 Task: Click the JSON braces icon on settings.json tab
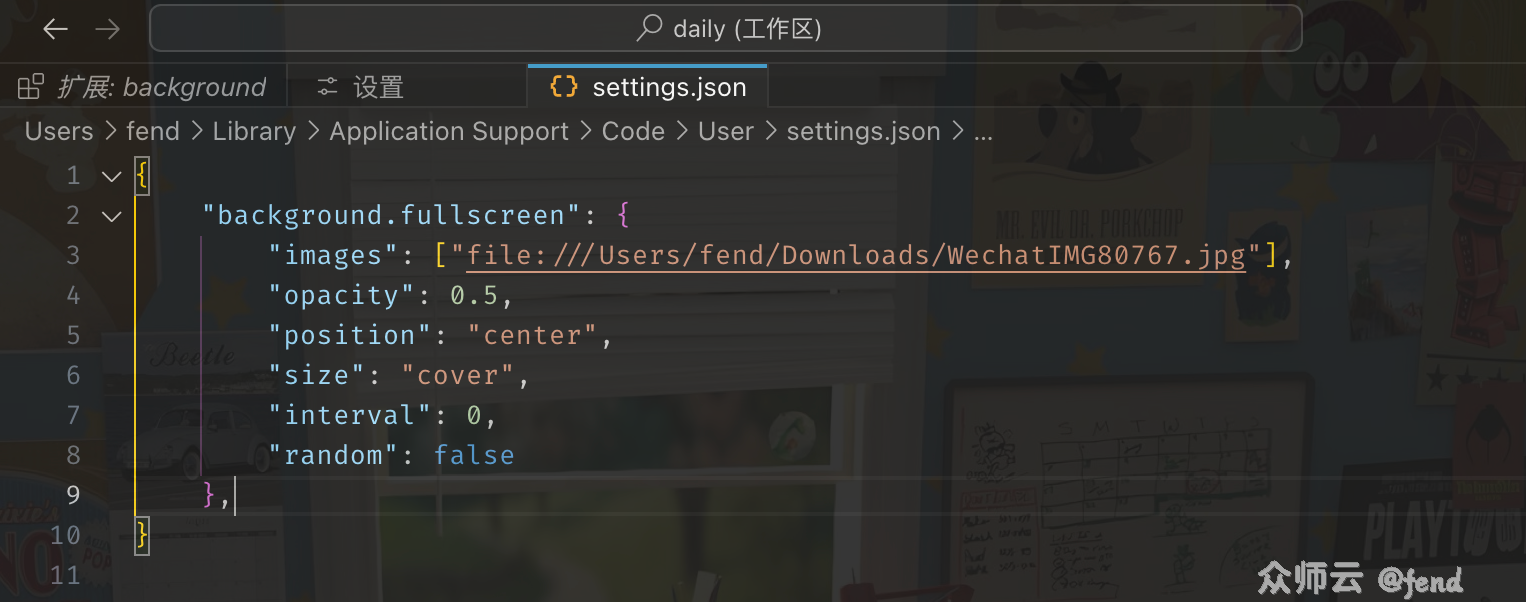tap(564, 87)
